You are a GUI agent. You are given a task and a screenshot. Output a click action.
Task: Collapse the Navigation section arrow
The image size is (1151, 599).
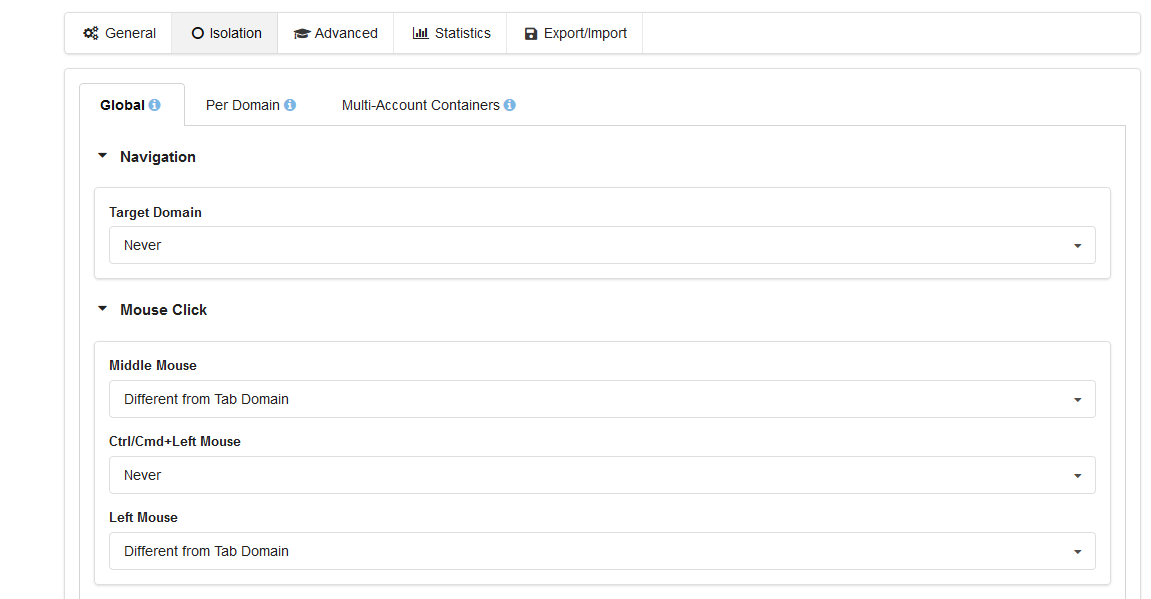102,156
